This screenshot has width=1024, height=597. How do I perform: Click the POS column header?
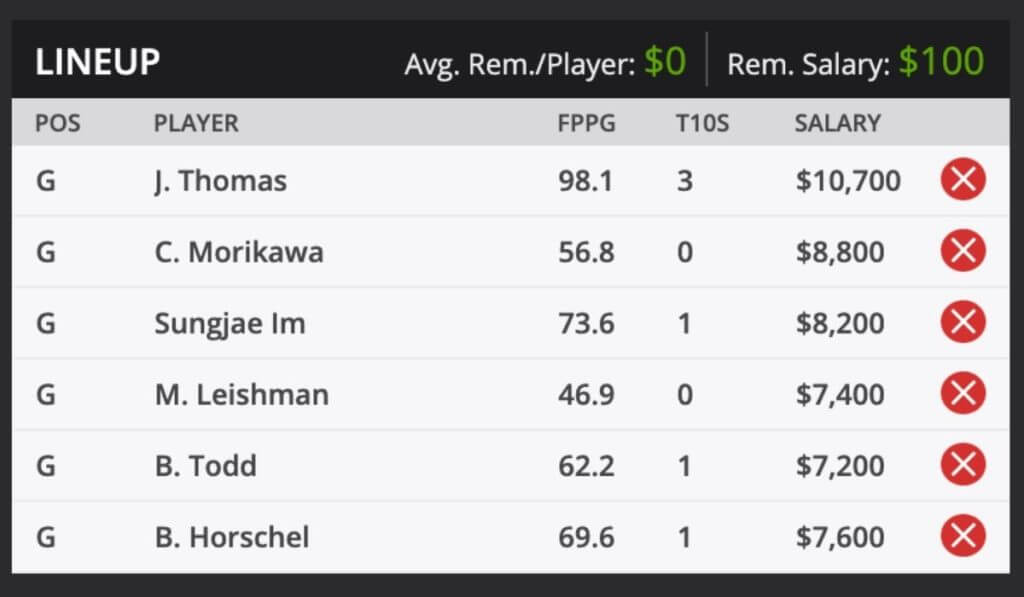point(59,123)
